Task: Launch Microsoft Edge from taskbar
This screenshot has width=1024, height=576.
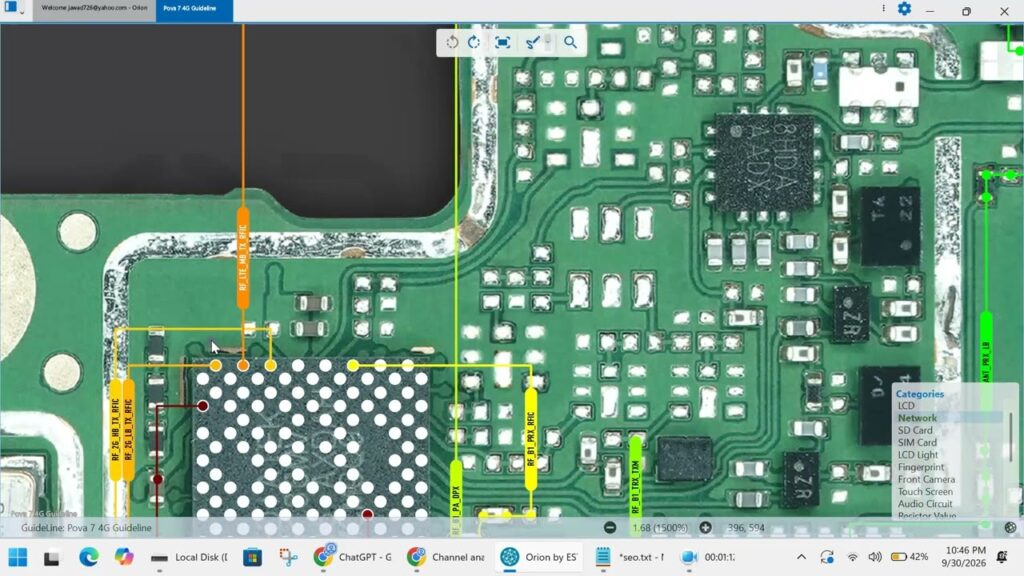Action: [x=89, y=557]
